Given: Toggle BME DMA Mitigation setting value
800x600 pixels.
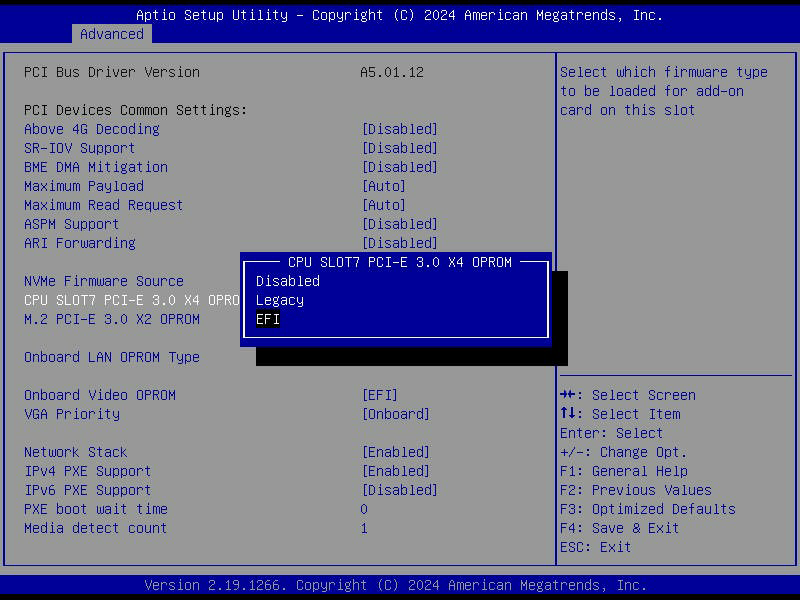Looking at the screenshot, I should pos(400,167).
